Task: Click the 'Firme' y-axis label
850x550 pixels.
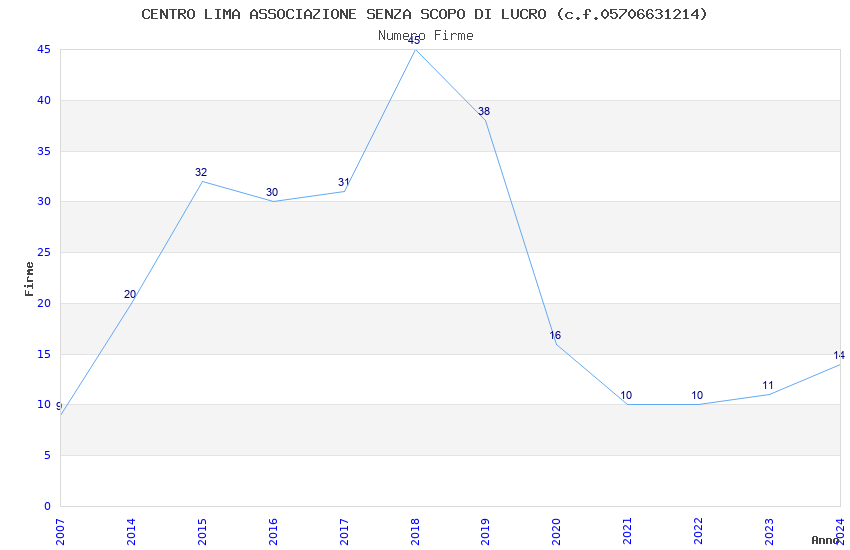Action: [x=29, y=279]
